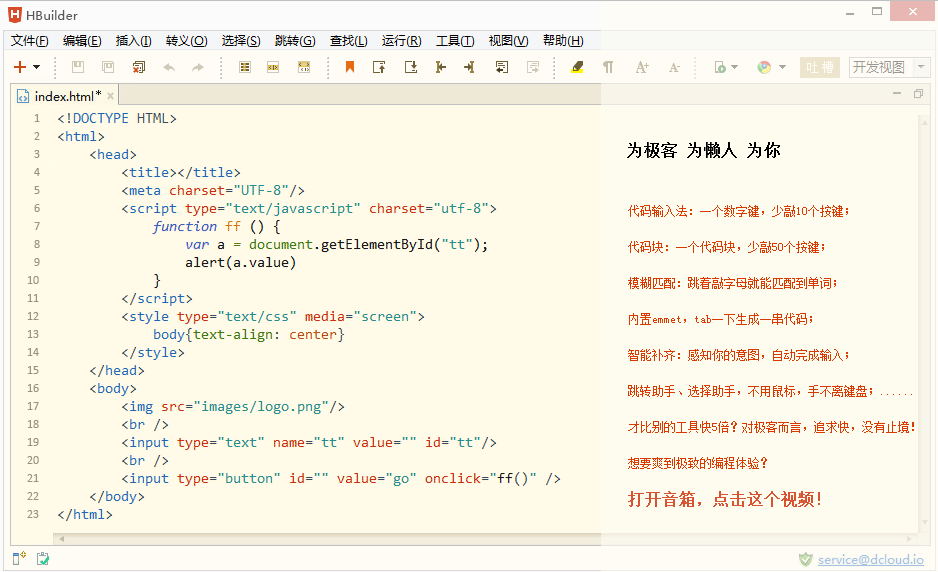The height and width of the screenshot is (572, 938).
Task: Minimize the editor pane using the panel dash icon
Action: 897,93
